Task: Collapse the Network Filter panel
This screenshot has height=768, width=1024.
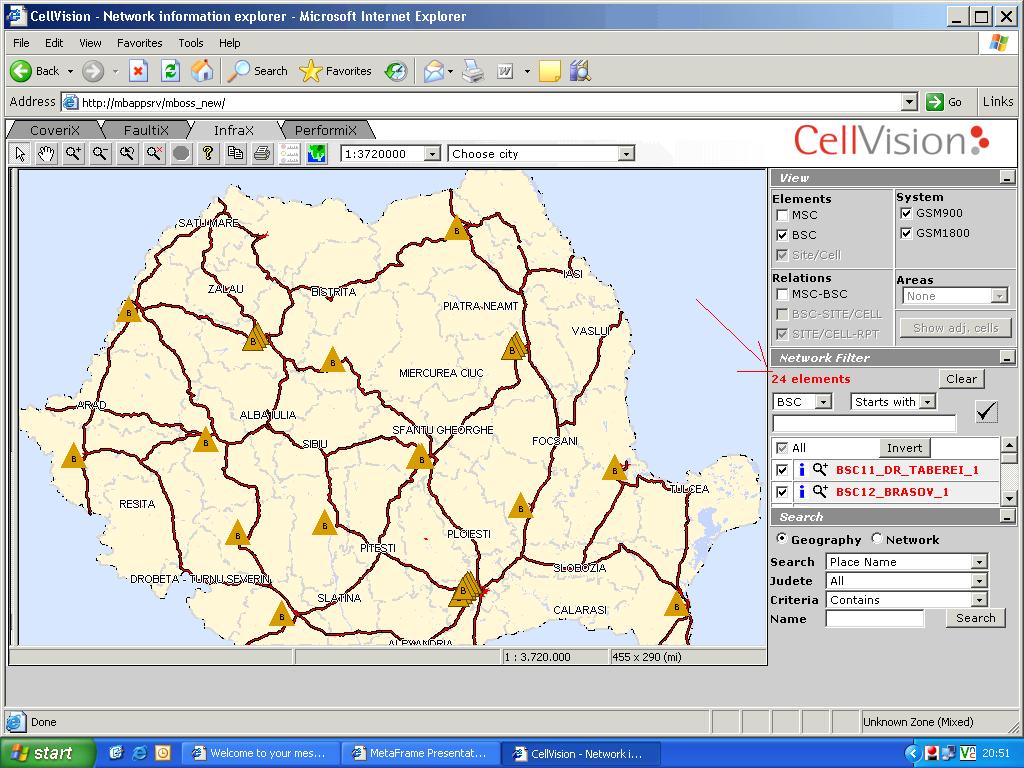Action: click(1007, 358)
